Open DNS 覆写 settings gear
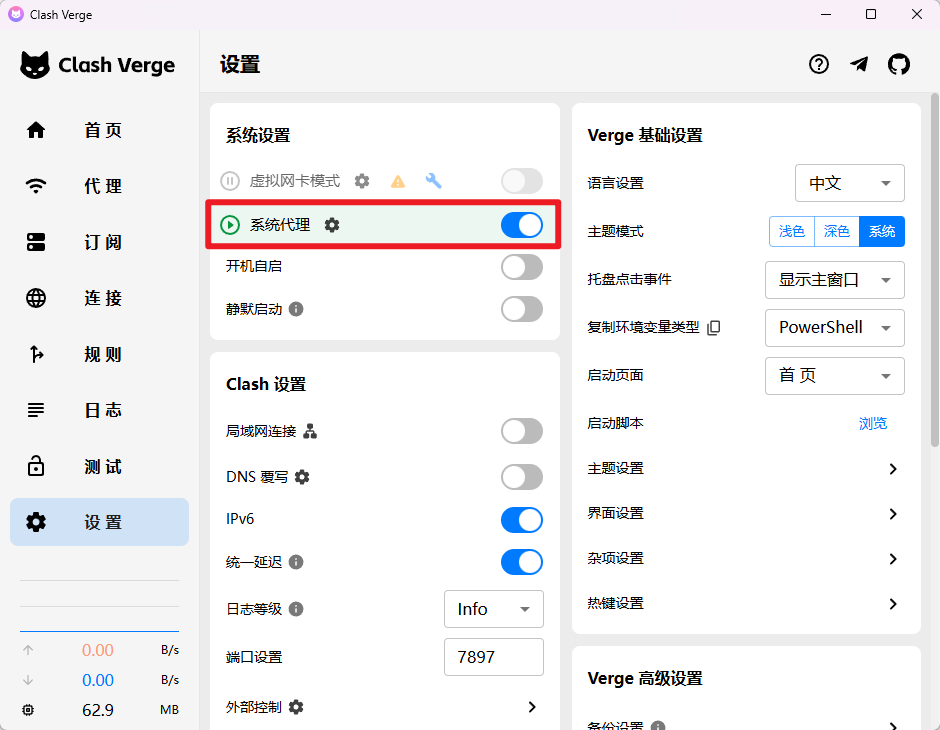940x730 pixels. 302,477
